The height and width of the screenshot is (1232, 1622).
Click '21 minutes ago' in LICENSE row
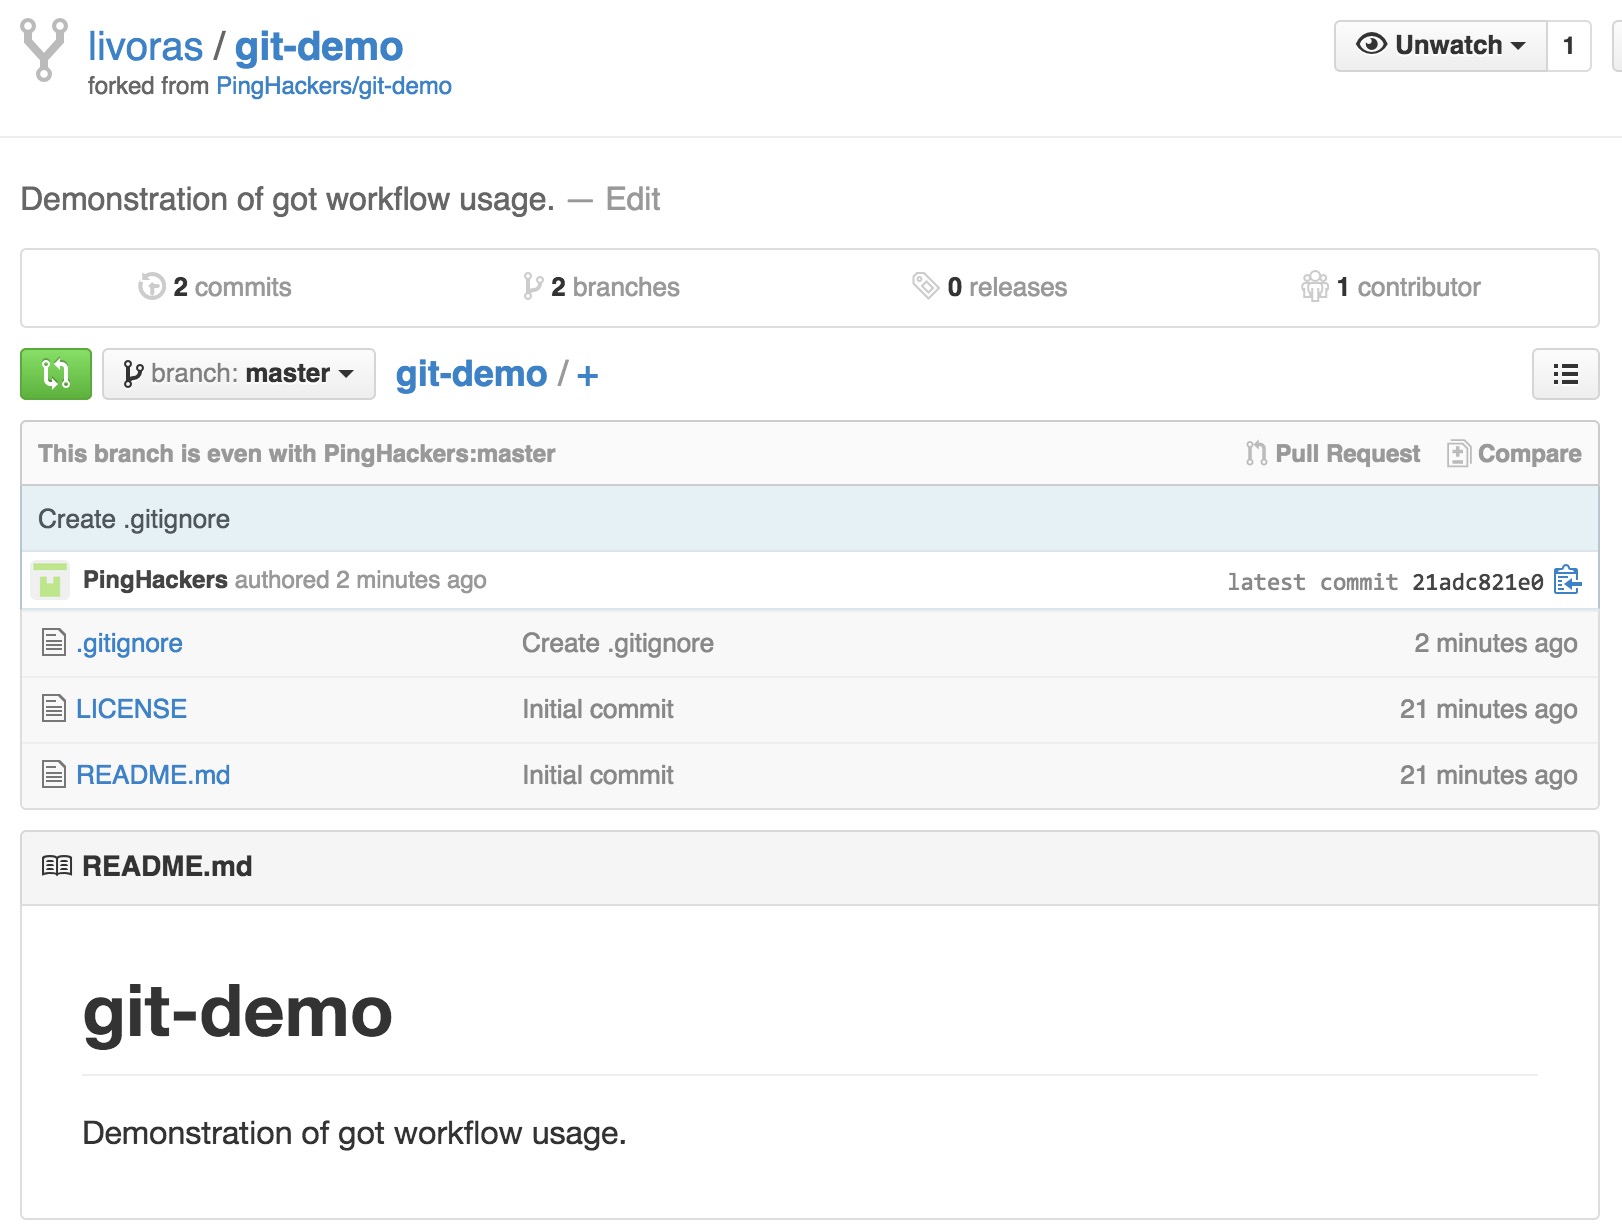click(x=1489, y=709)
